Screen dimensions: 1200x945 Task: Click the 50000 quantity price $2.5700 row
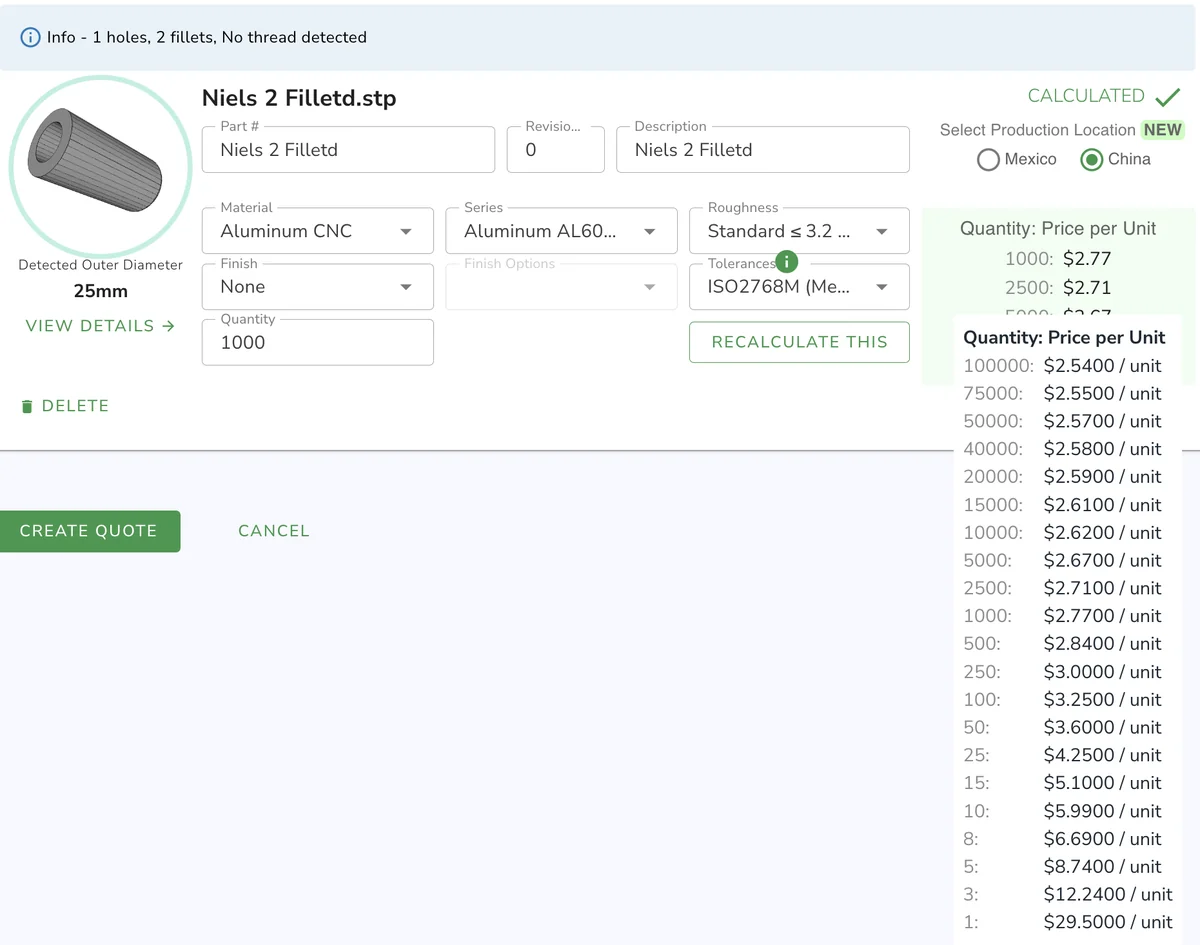[1063, 421]
